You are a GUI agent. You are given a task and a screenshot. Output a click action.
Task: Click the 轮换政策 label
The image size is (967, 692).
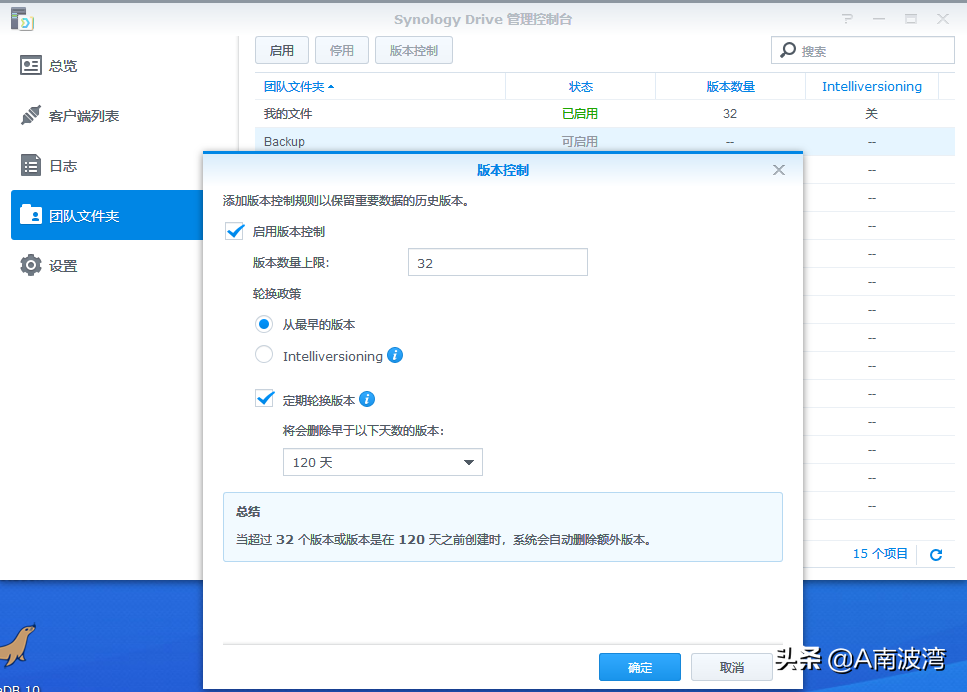(277, 294)
